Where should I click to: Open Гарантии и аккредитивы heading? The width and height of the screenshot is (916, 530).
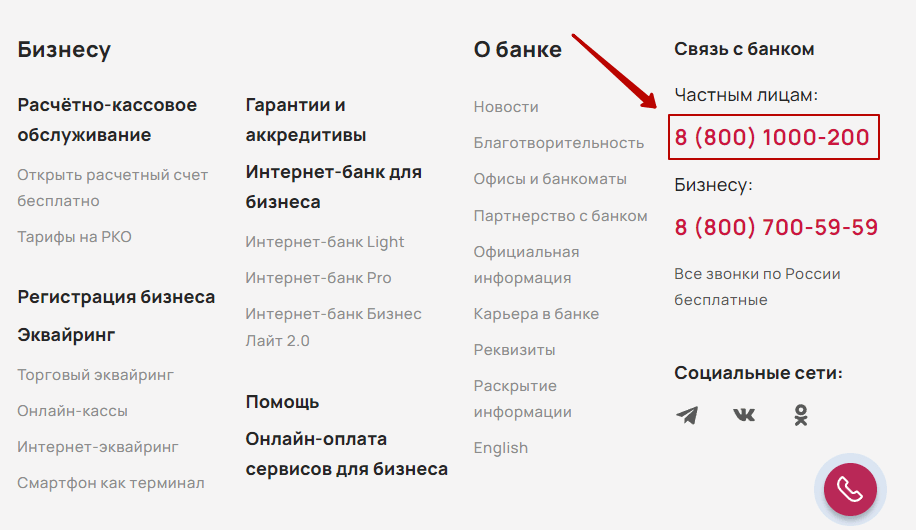coord(306,120)
